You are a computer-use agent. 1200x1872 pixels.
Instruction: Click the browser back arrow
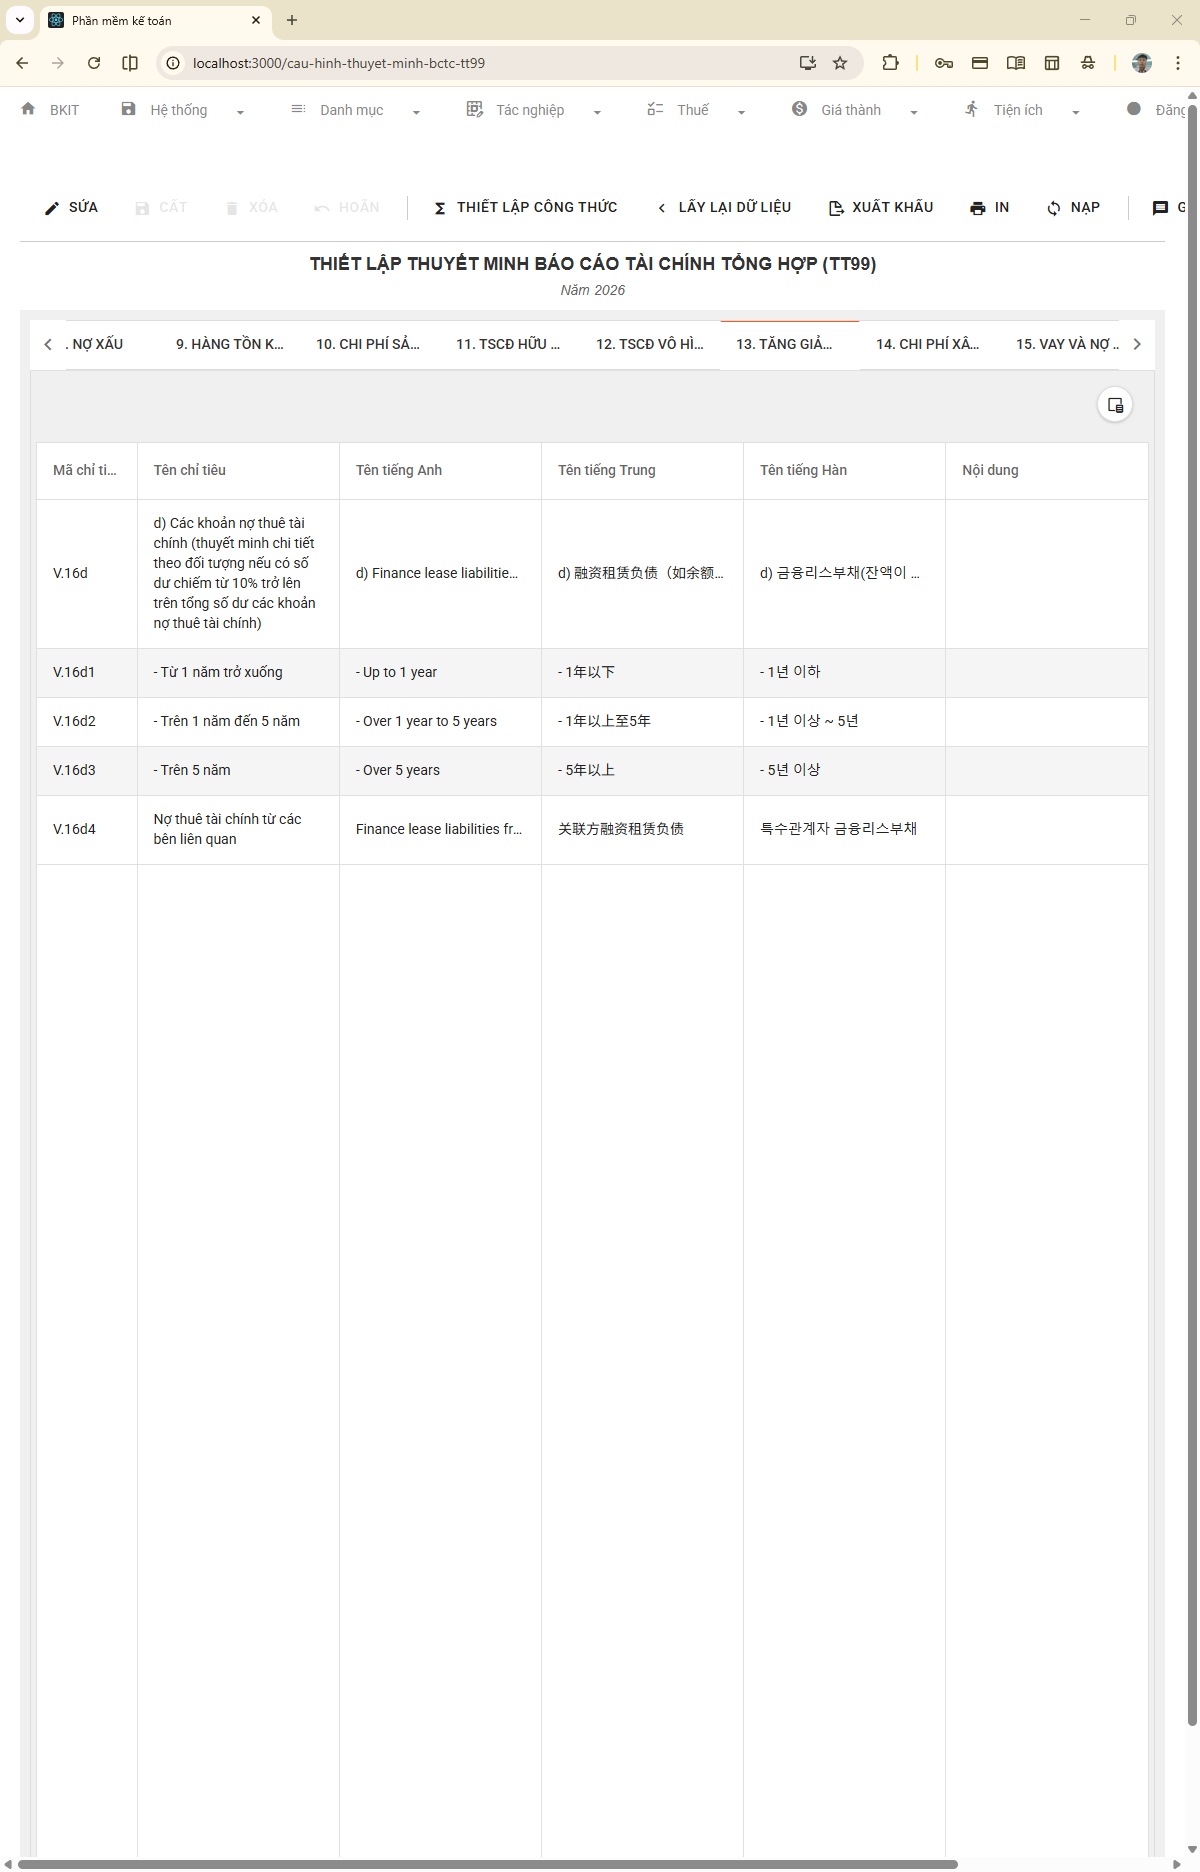[22, 63]
